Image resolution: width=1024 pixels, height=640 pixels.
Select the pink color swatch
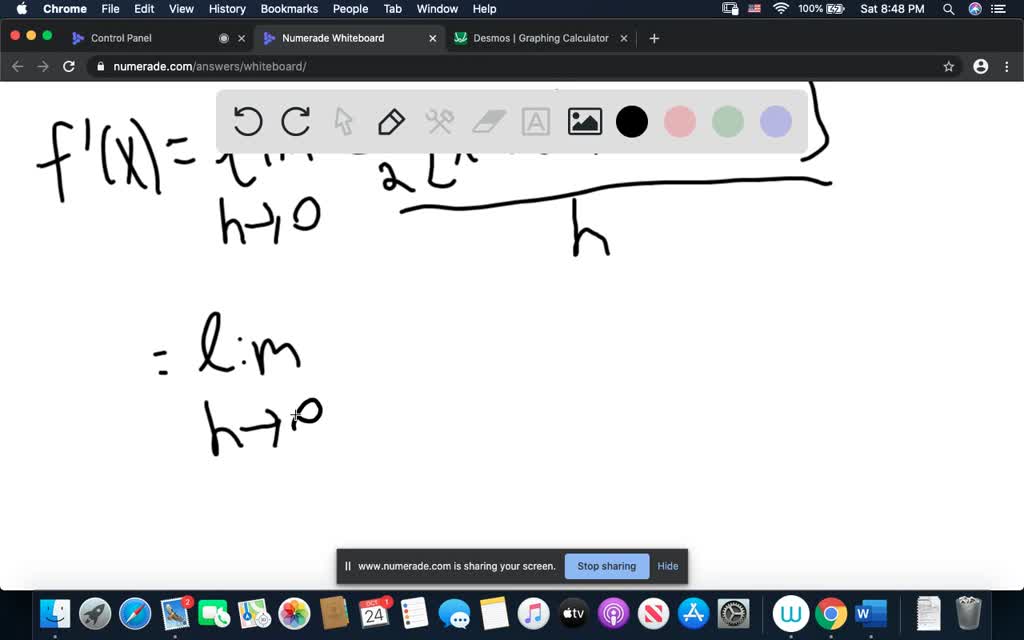click(680, 121)
